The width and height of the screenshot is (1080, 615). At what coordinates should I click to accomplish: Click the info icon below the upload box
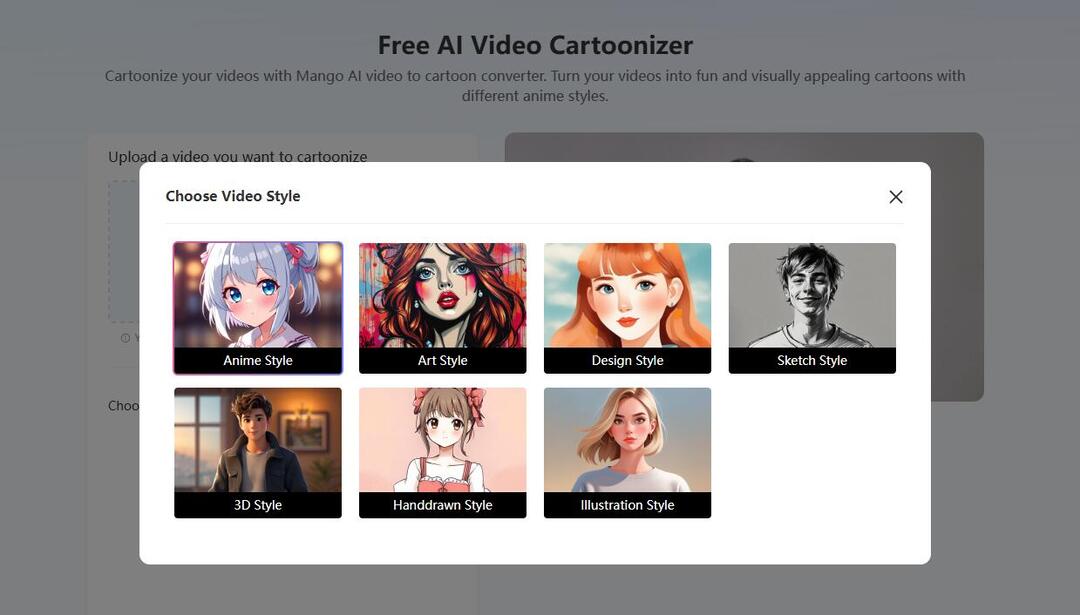click(123, 337)
